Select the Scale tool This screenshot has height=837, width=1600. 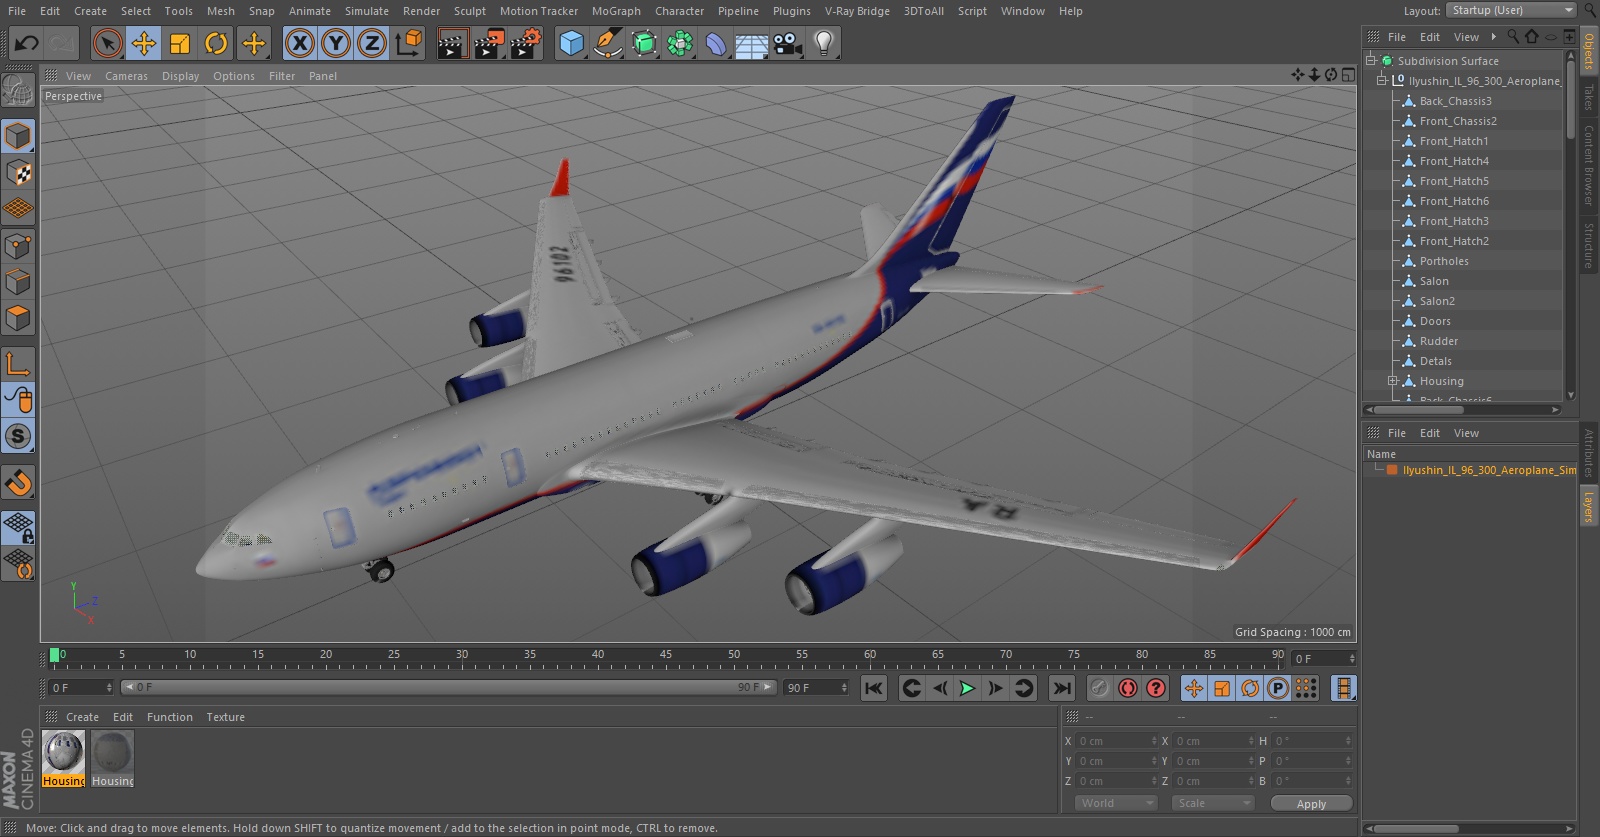pyautogui.click(x=180, y=43)
